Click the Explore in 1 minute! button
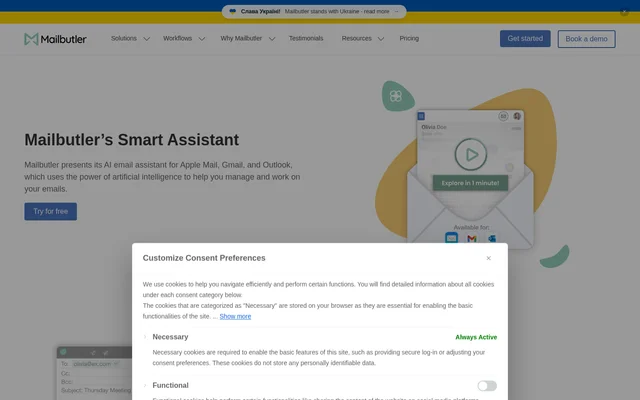The height and width of the screenshot is (400, 640). pos(470,183)
